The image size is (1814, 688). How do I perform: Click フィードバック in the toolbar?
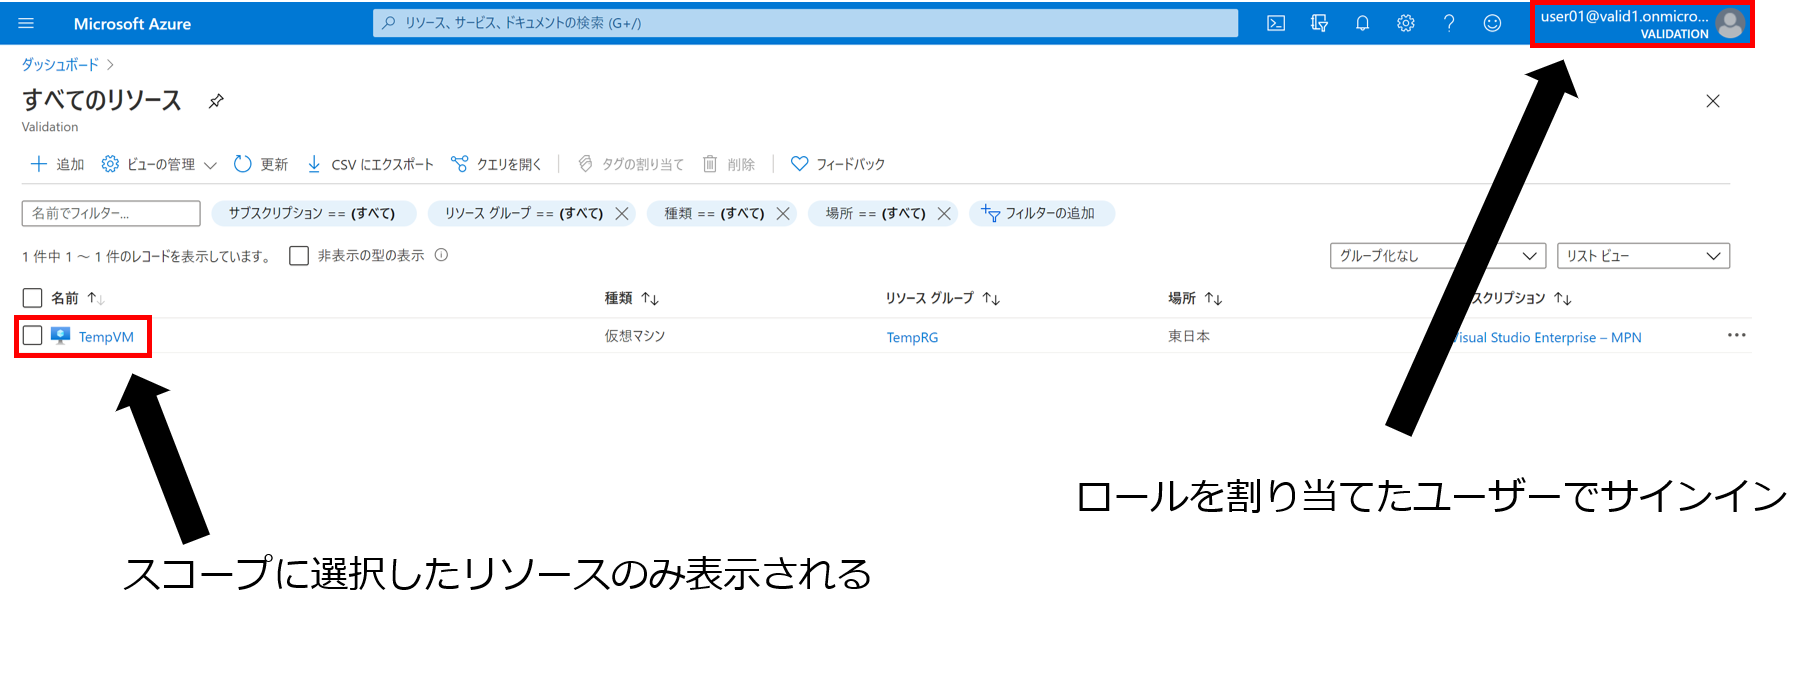838,164
